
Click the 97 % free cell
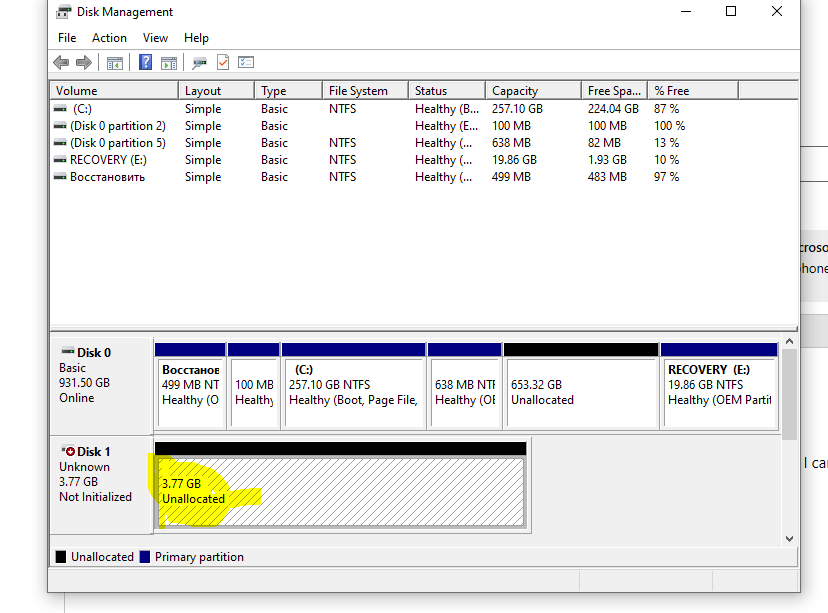point(666,177)
